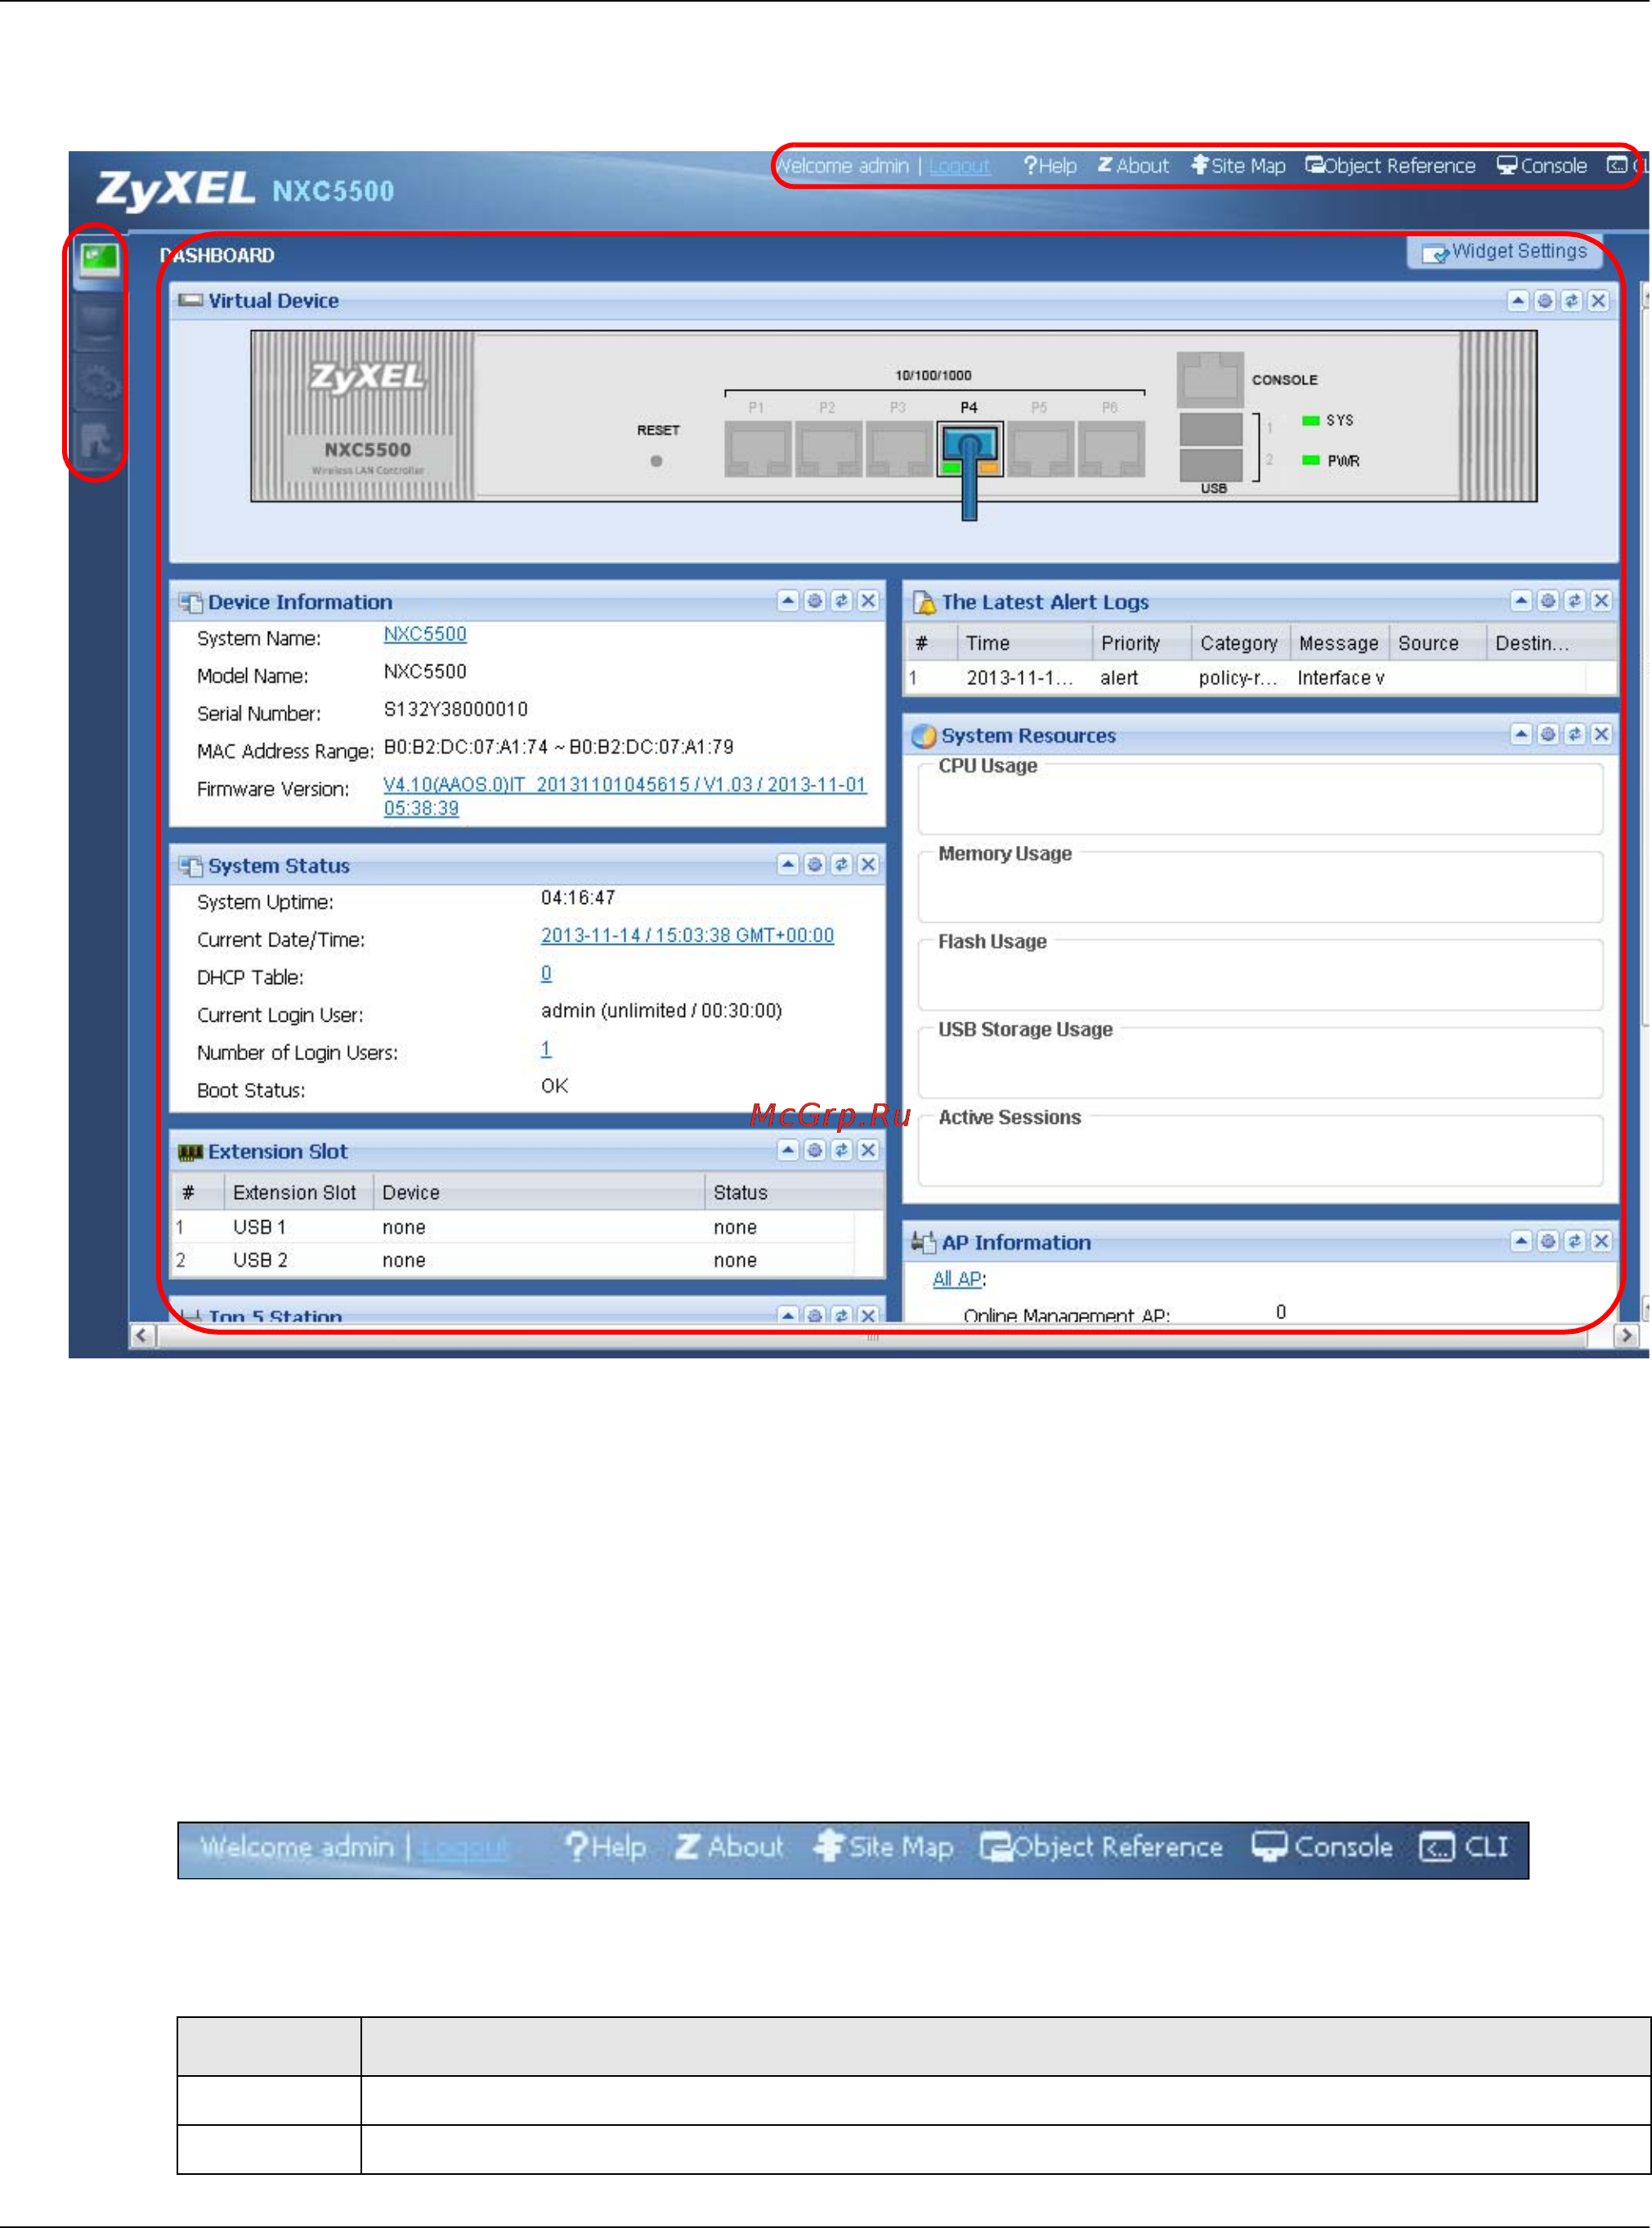Open refresh settings of System Status widget
This screenshot has width=1652, height=2228.
(815, 865)
